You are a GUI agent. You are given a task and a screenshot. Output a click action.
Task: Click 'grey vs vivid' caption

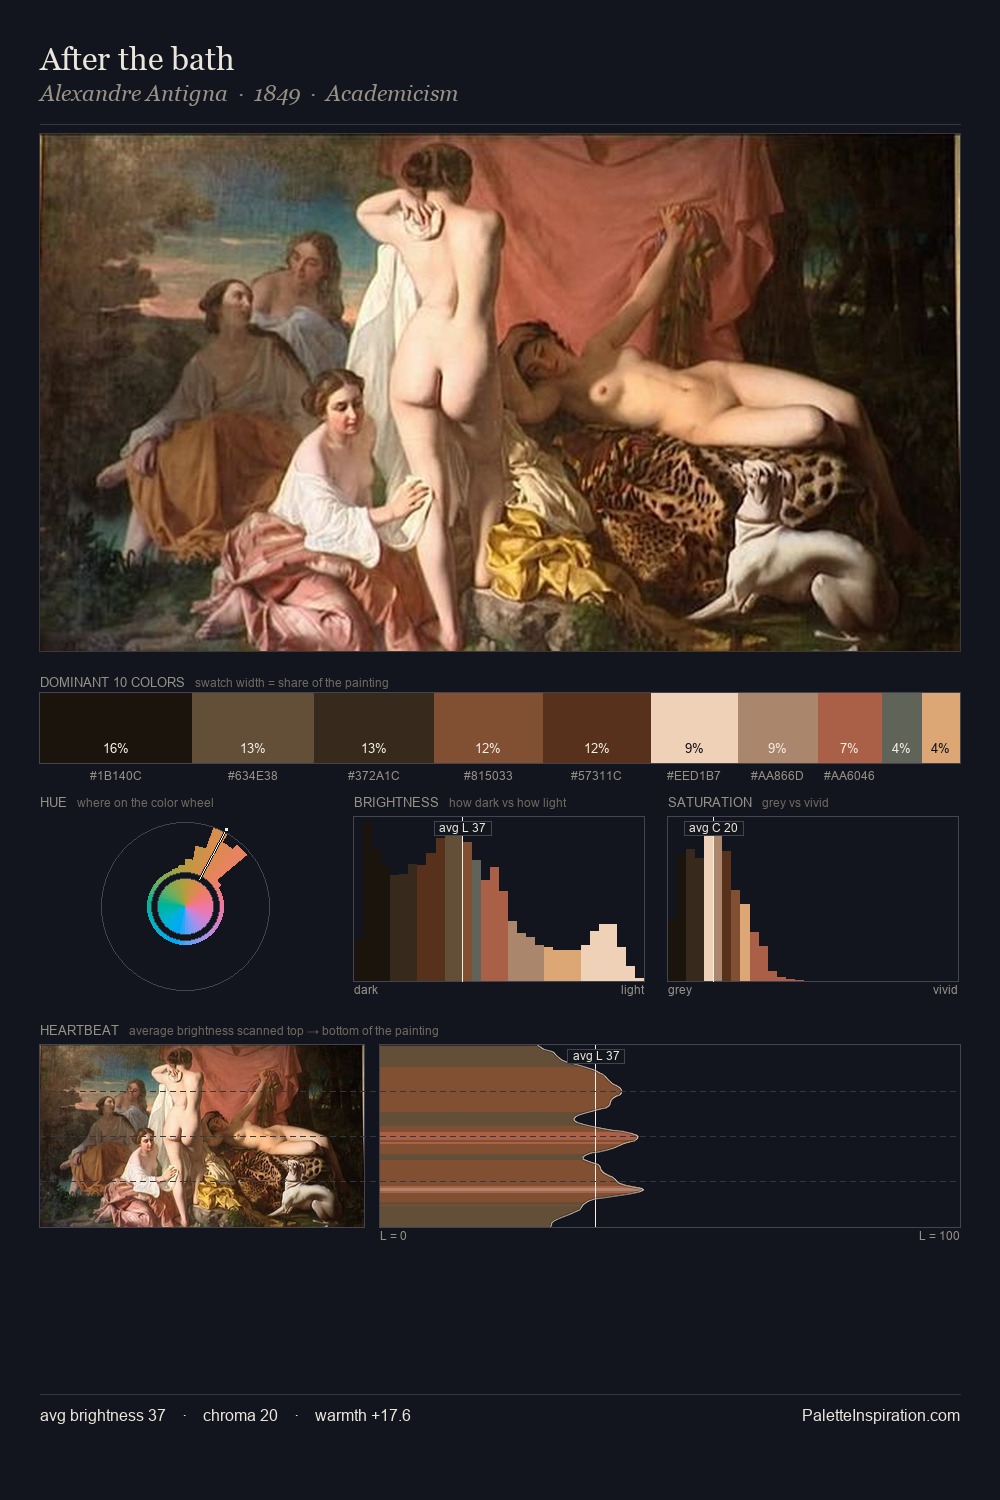795,803
